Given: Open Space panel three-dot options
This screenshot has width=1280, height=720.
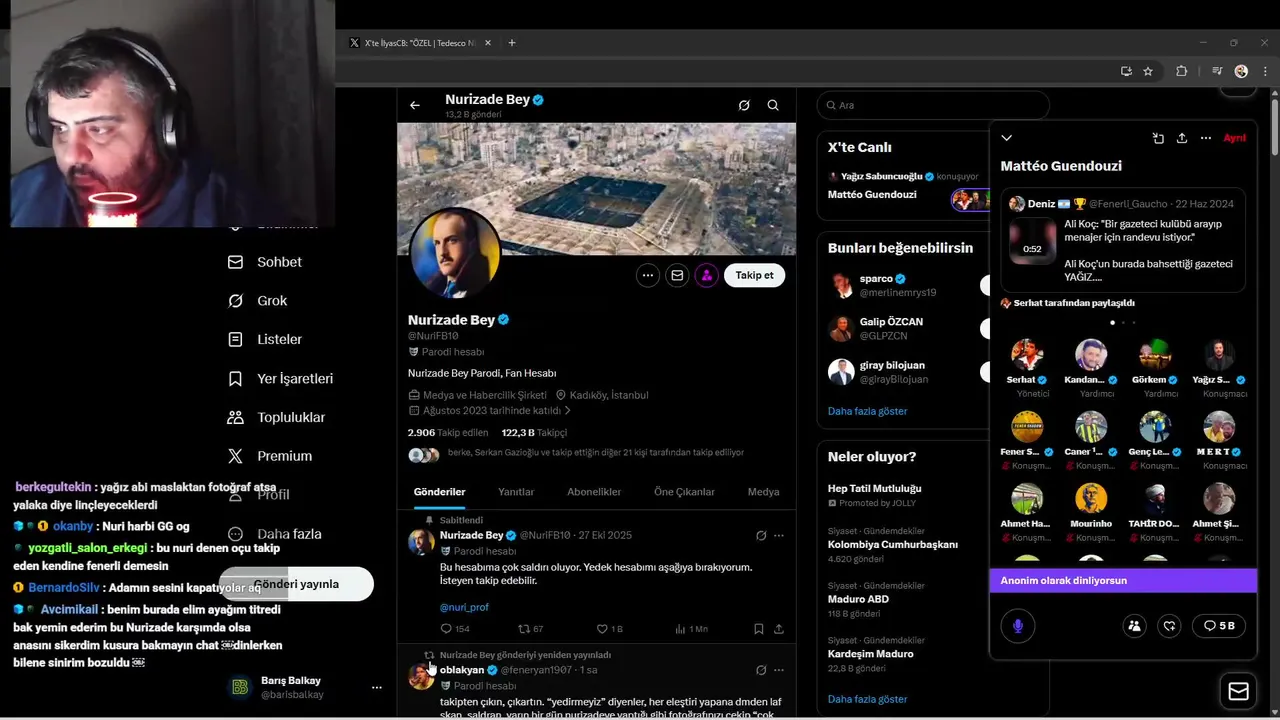Looking at the screenshot, I should coord(1206,138).
